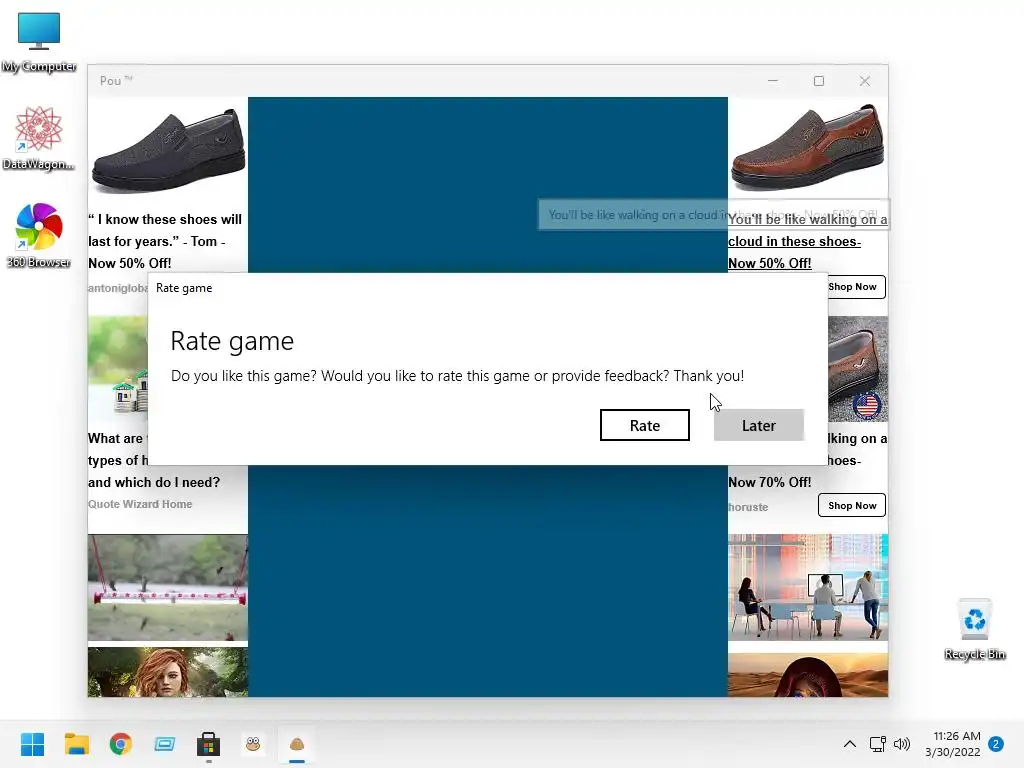Launch 360 Browser from desktop
The image size is (1024, 768).
coord(39,236)
